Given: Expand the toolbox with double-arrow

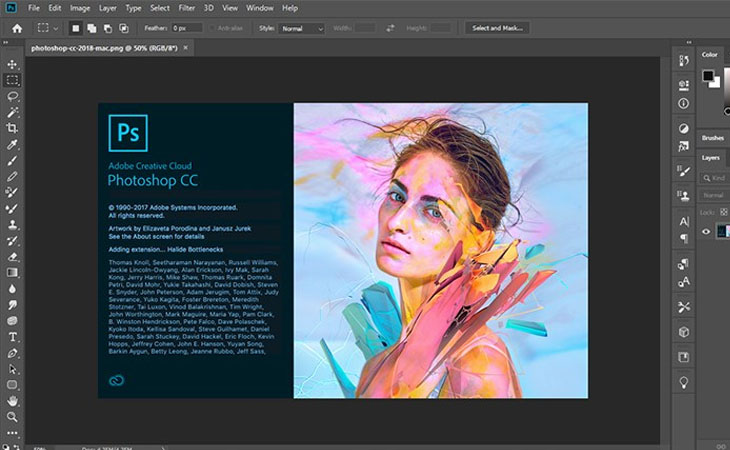Looking at the screenshot, I should pyautogui.click(x=6, y=43).
